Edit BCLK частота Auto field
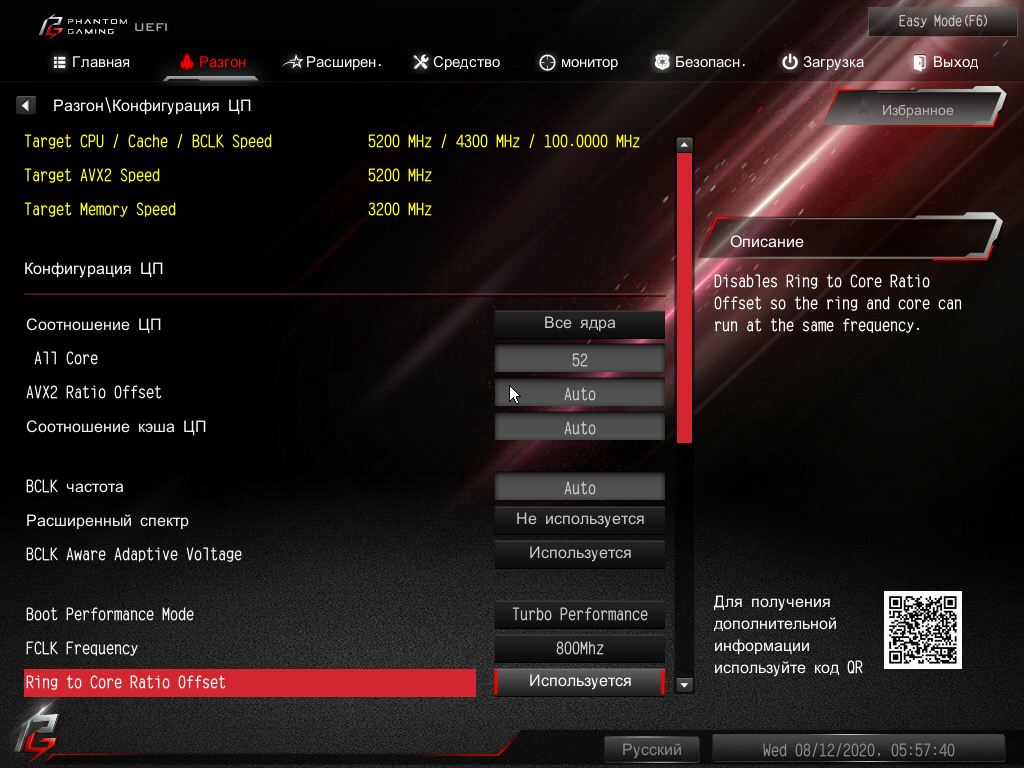The height and width of the screenshot is (768, 1024). [x=580, y=487]
